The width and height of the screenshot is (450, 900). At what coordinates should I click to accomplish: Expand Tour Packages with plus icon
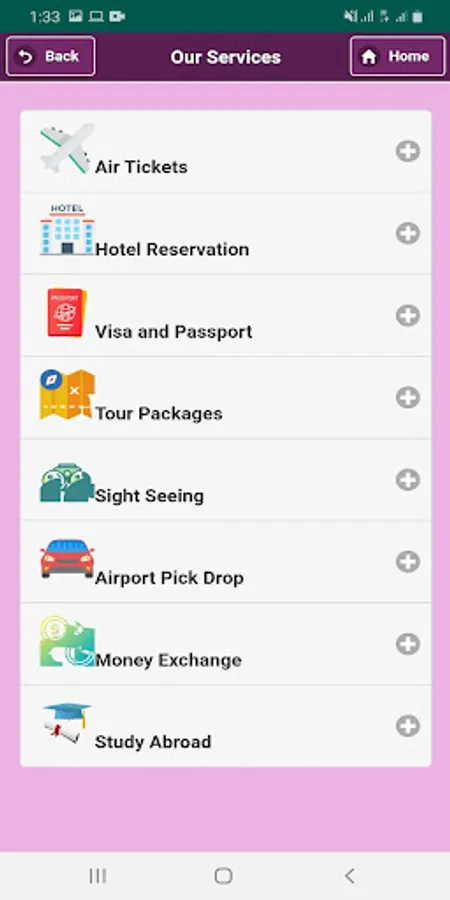coord(408,397)
